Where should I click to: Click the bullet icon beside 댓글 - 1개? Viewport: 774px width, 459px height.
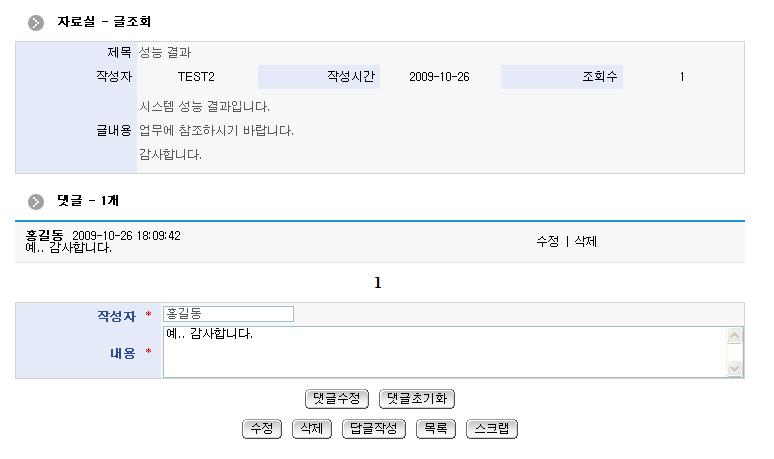36,201
